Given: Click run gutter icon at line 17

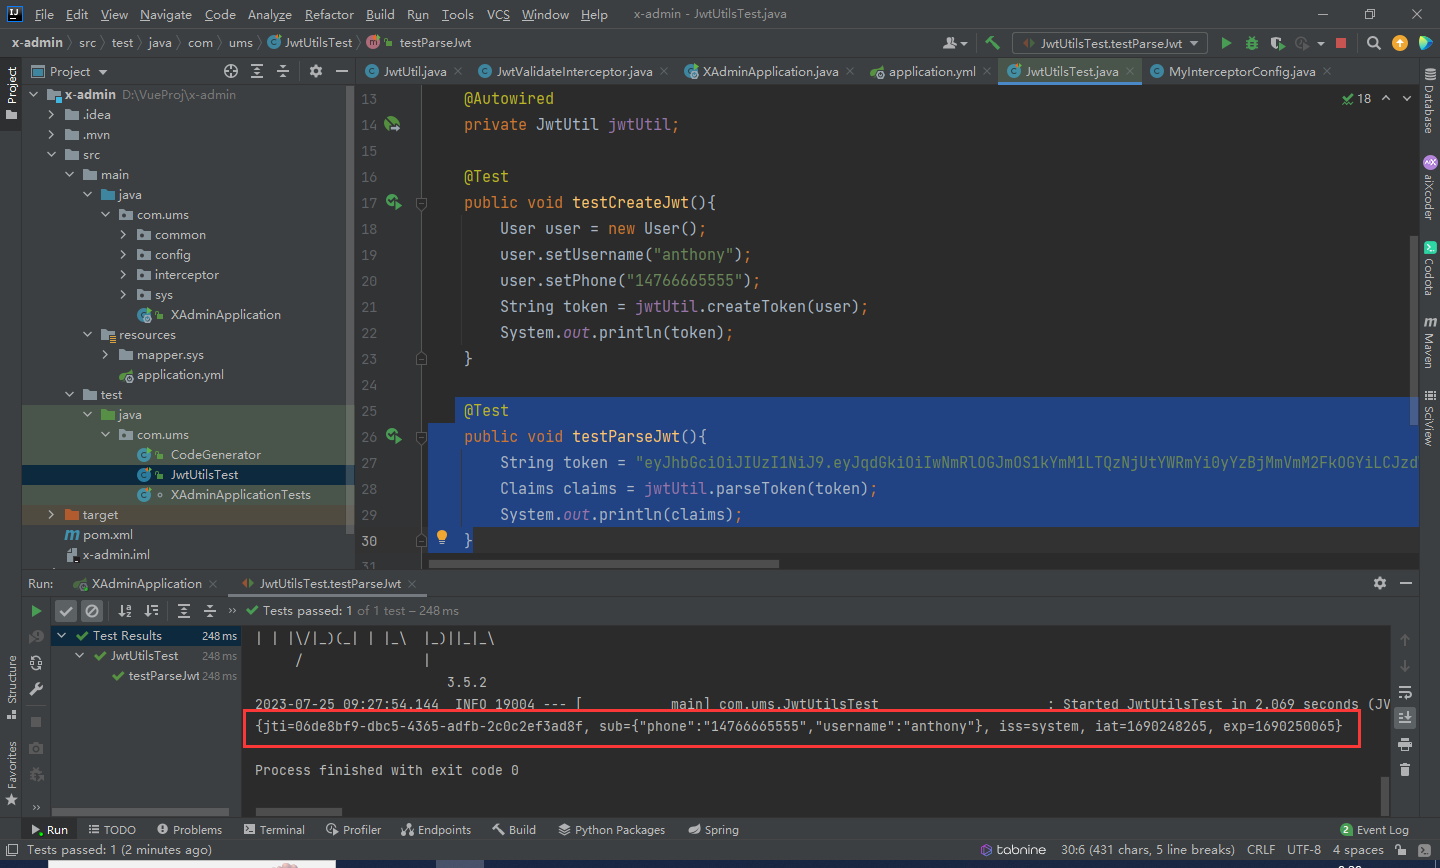Looking at the screenshot, I should (393, 202).
